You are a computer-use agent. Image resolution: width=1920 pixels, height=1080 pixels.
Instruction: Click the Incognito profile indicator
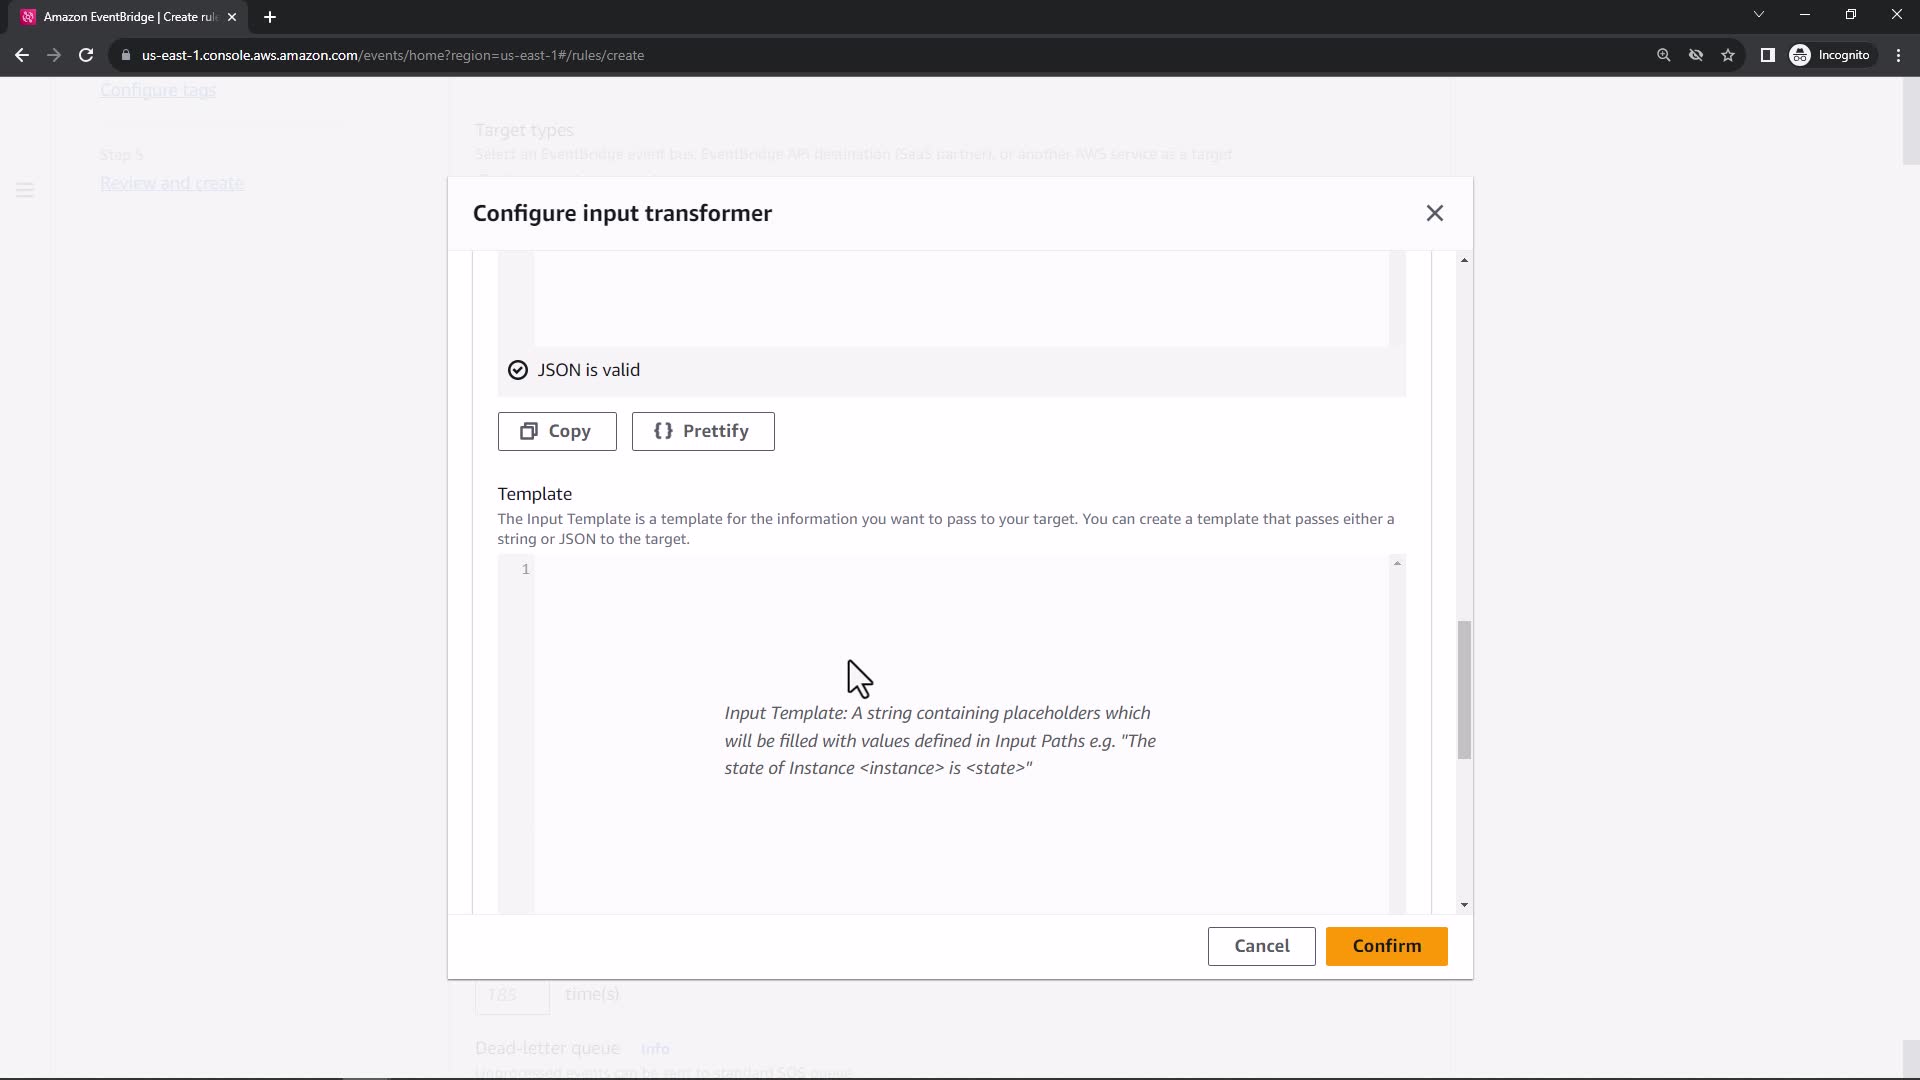1830,55
